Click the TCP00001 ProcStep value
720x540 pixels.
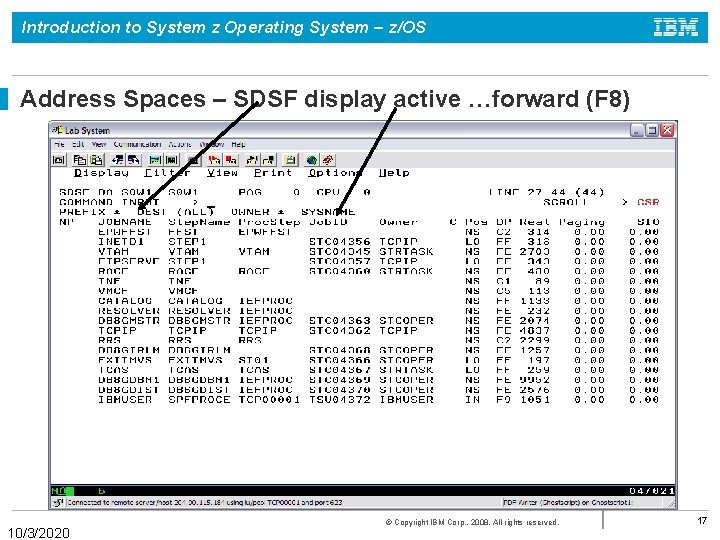click(269, 399)
